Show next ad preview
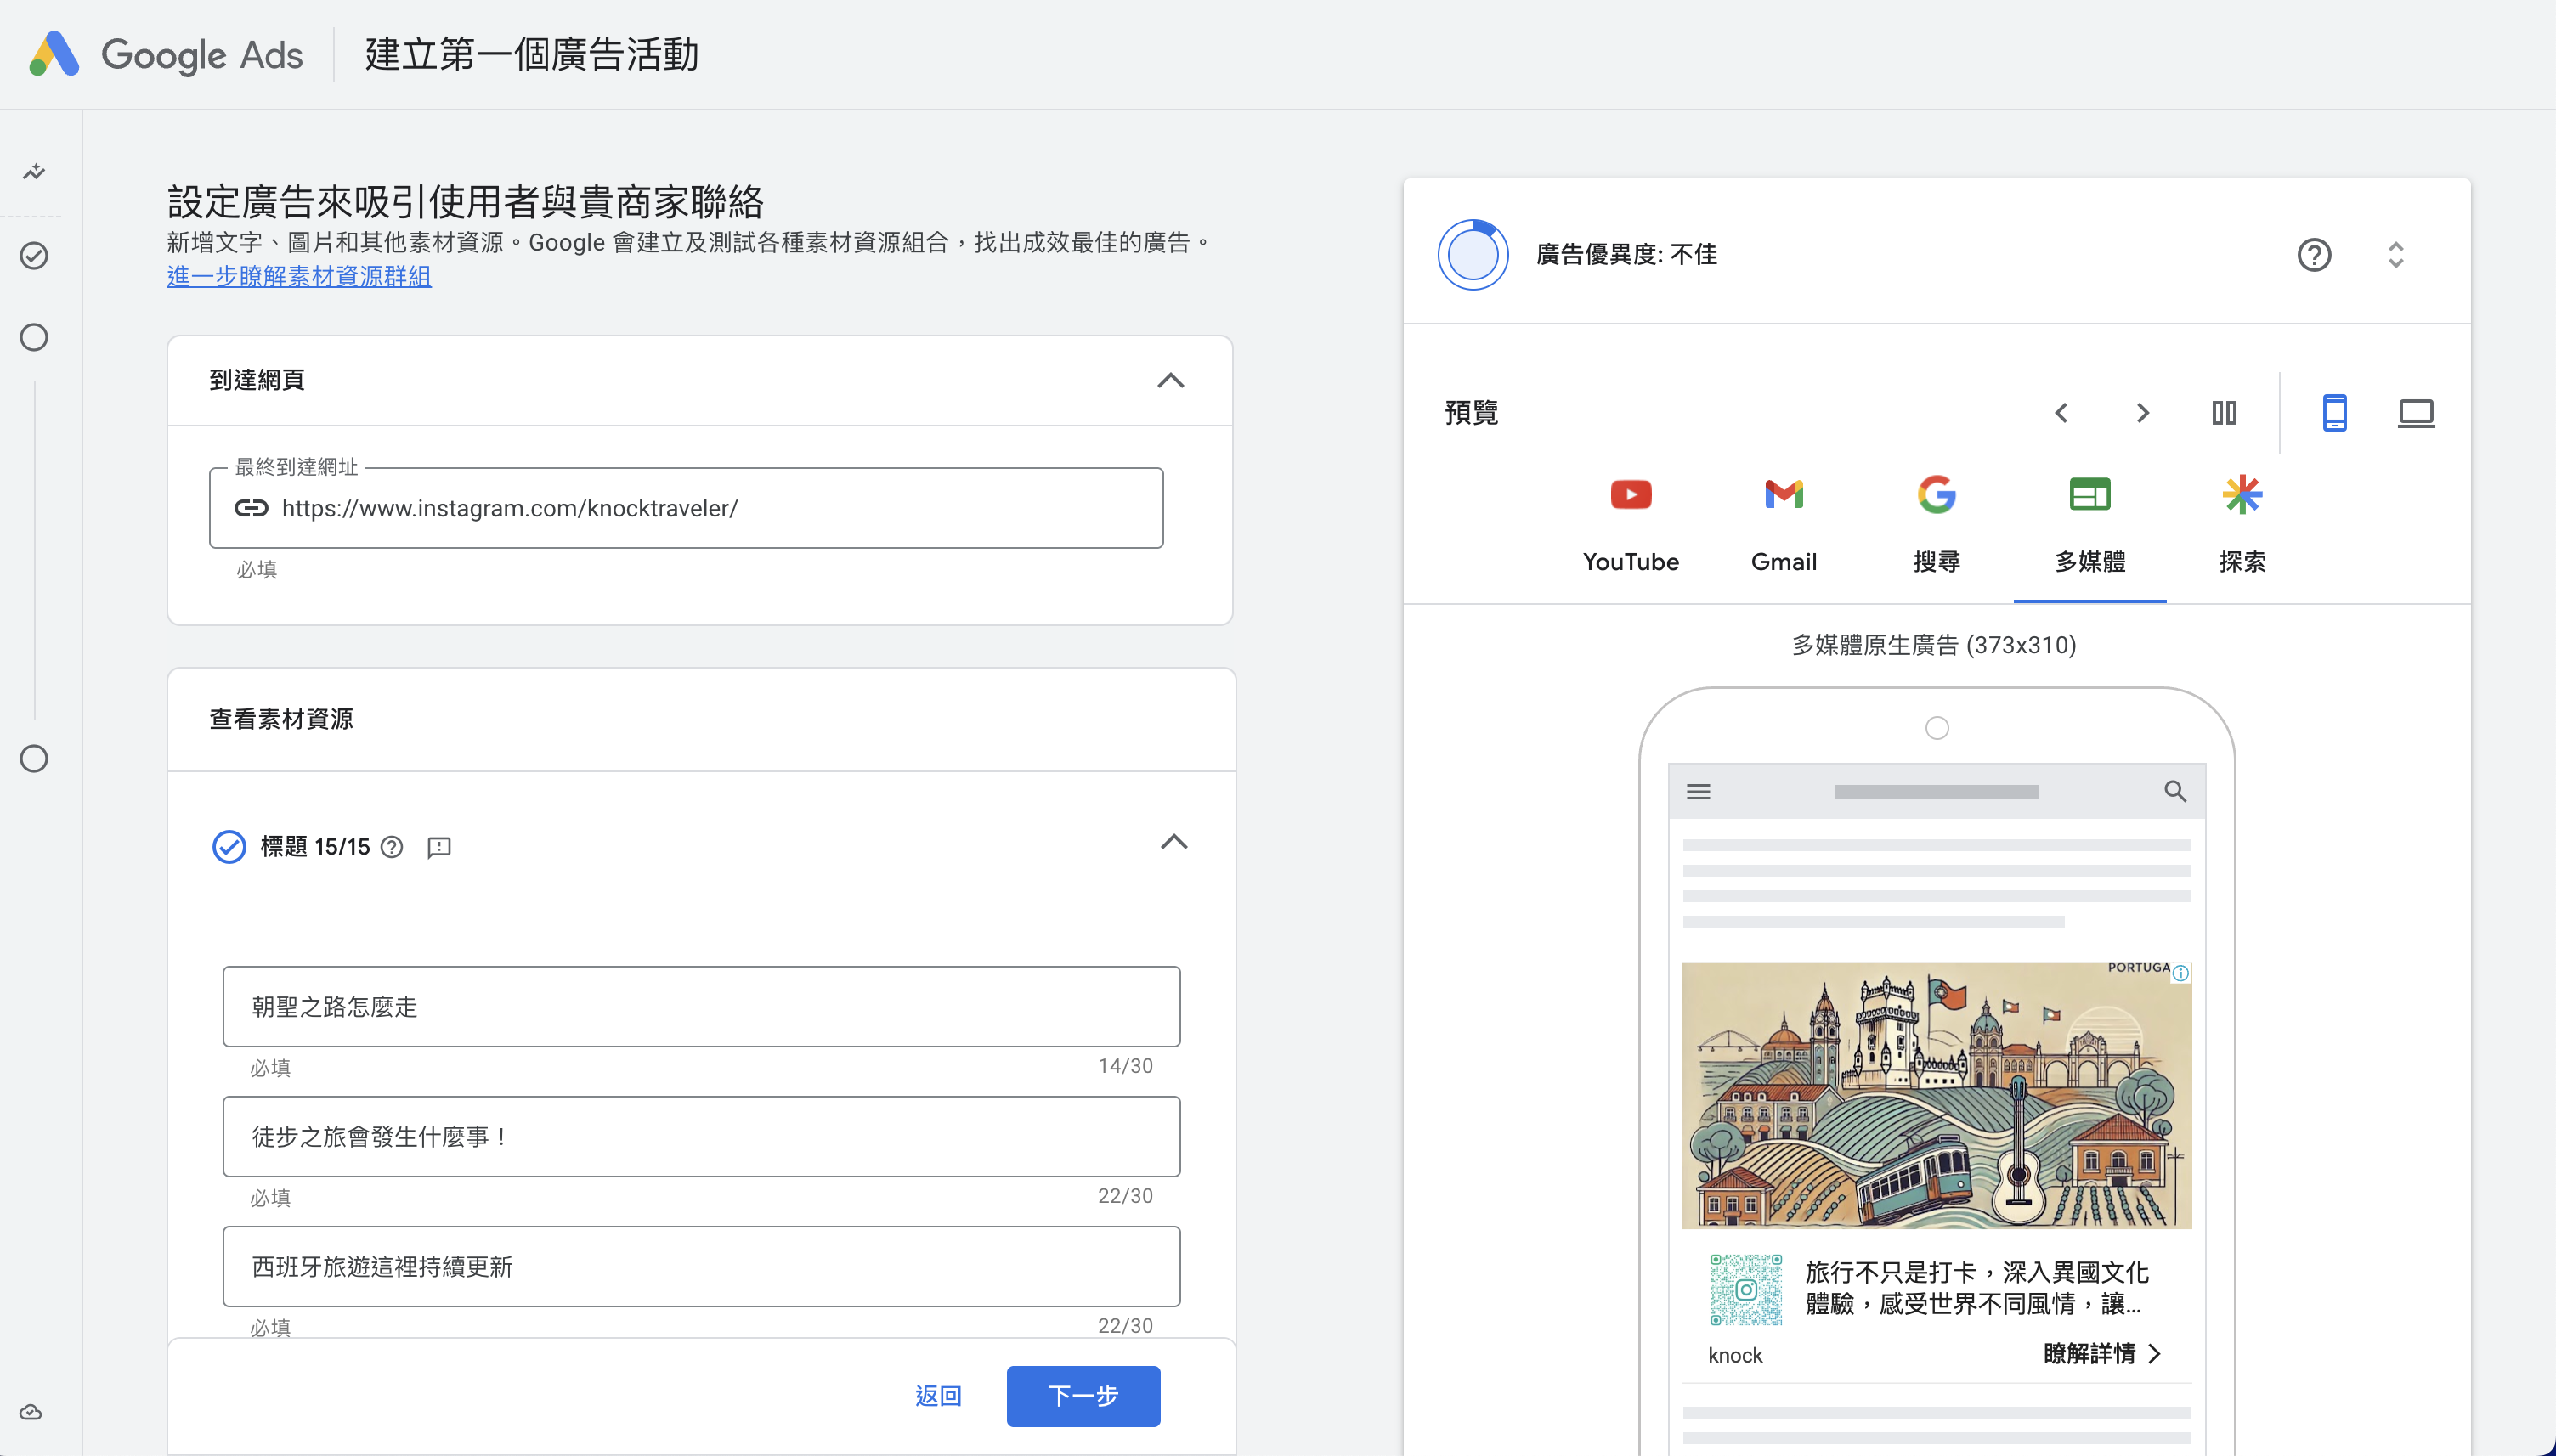 (2142, 413)
